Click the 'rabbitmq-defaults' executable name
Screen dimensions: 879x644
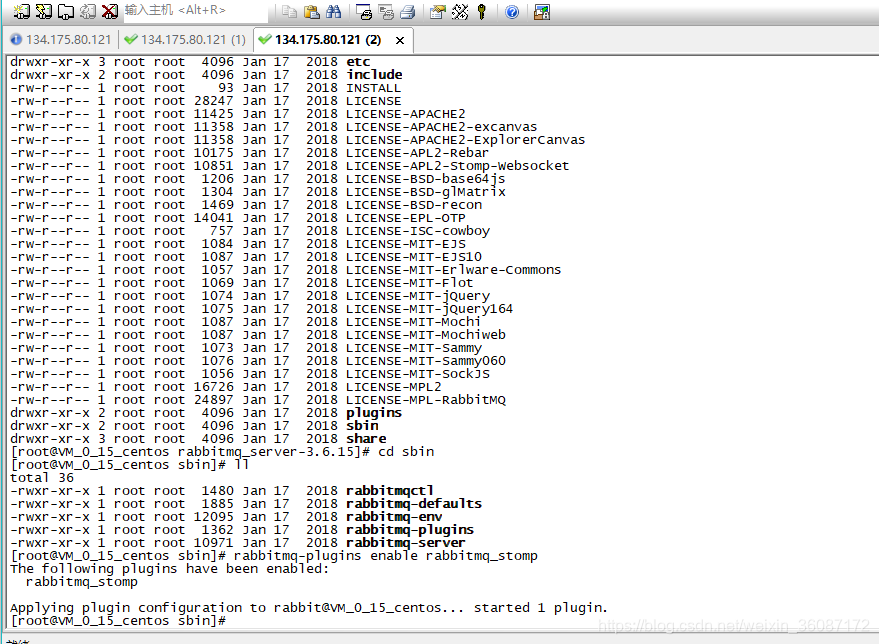pyautogui.click(x=414, y=503)
